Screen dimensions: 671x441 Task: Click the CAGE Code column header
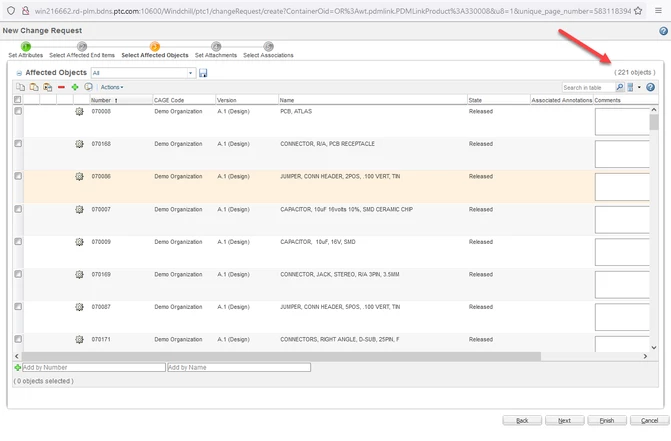184,100
